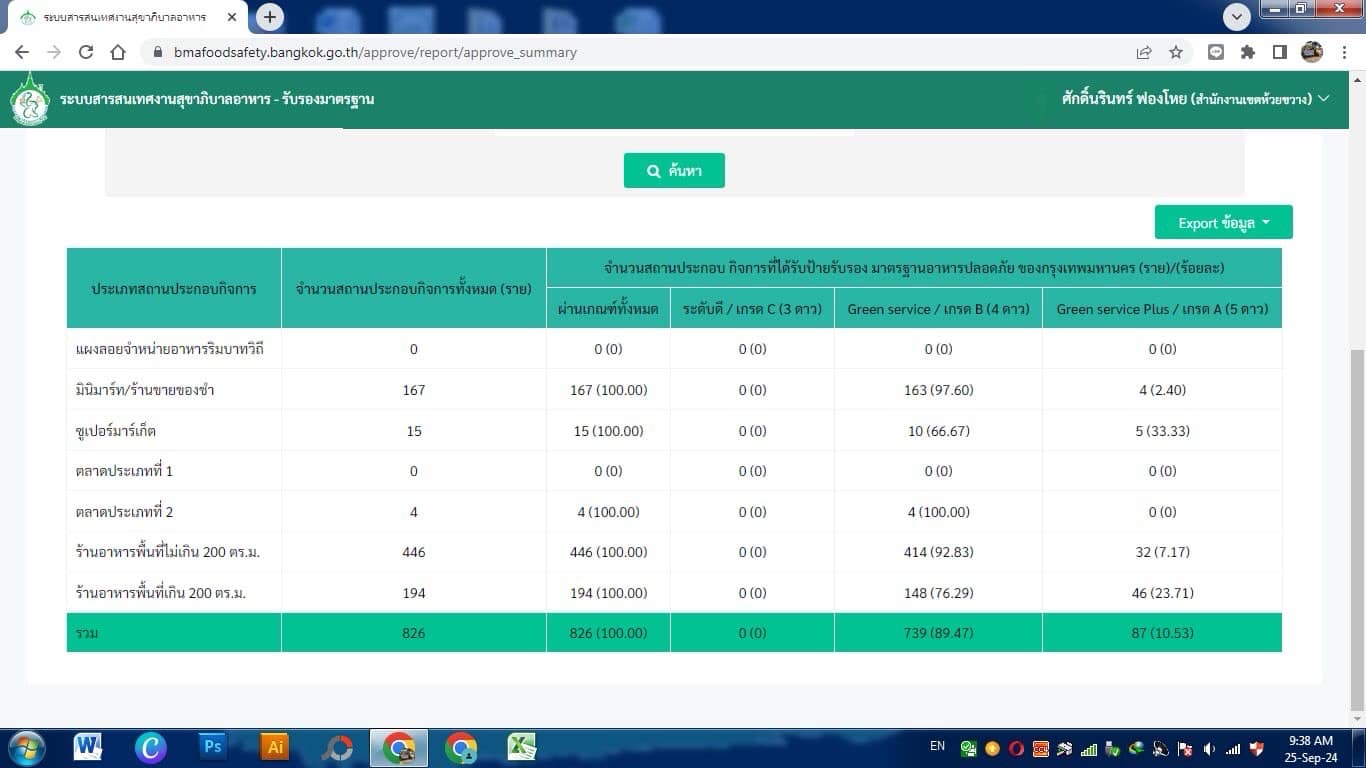The height and width of the screenshot is (768, 1366).
Task: Toggle the Chrome side panel icon
Action: click(1279, 52)
